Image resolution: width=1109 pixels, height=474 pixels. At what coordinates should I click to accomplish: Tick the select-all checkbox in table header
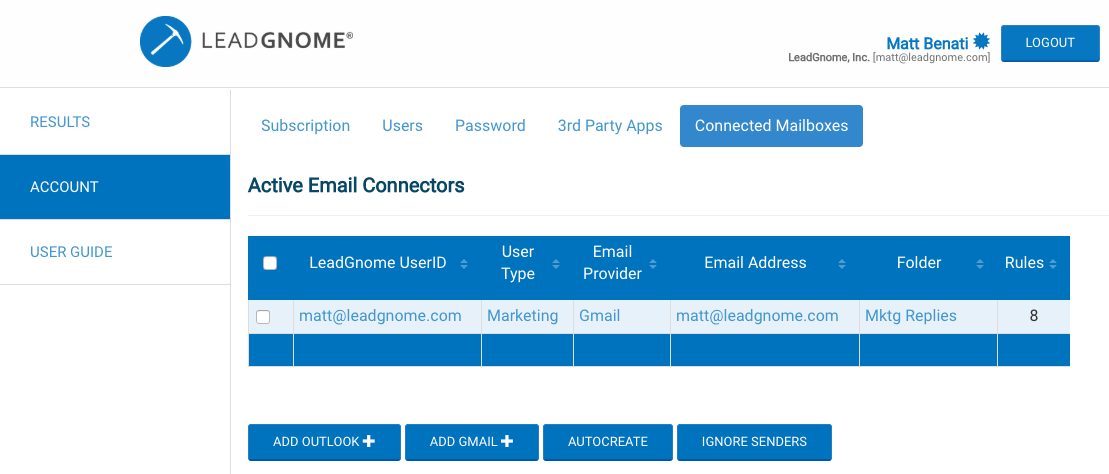tap(270, 263)
